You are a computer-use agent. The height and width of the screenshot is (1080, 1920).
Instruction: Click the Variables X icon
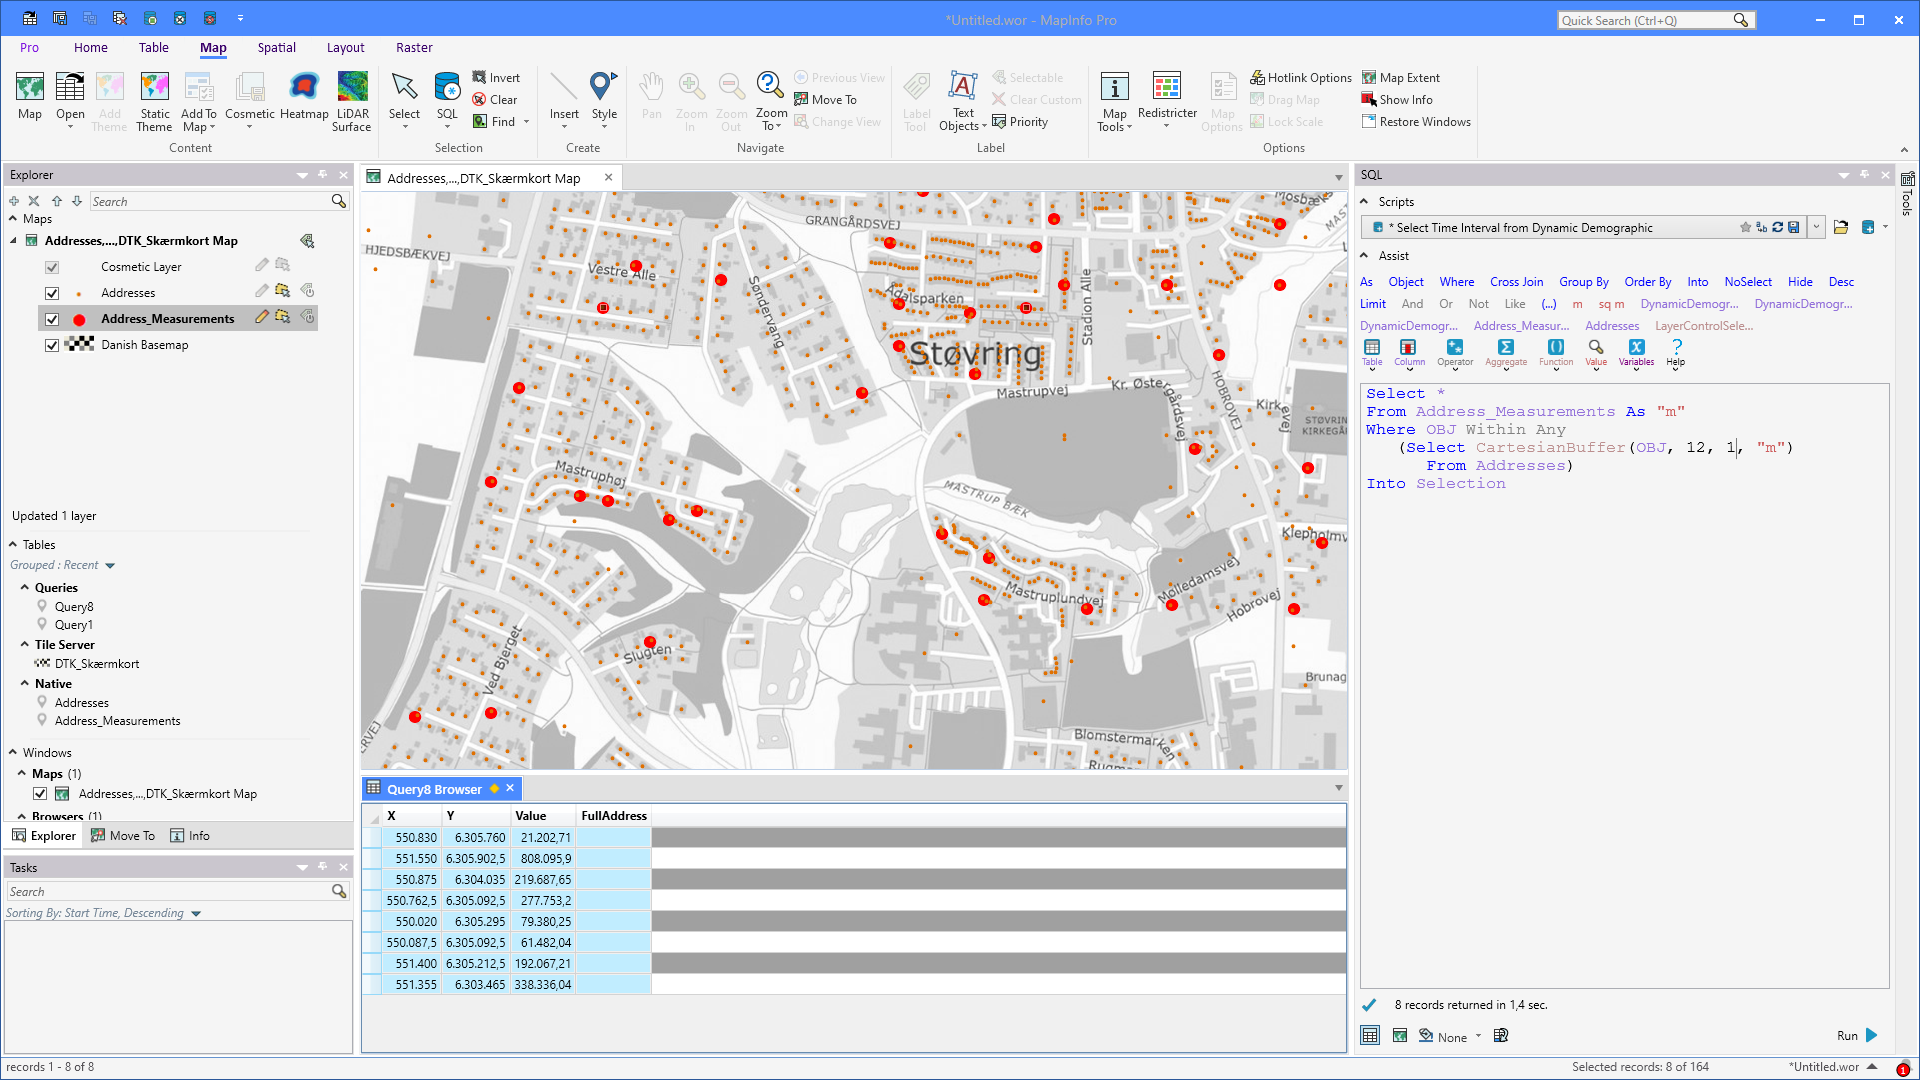tap(1636, 348)
